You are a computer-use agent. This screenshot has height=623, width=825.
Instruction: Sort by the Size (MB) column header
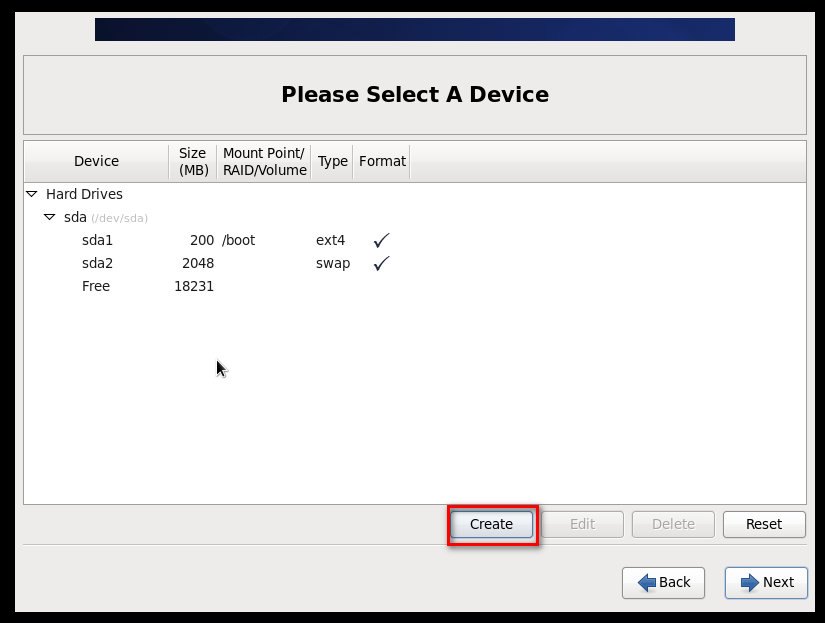(193, 161)
